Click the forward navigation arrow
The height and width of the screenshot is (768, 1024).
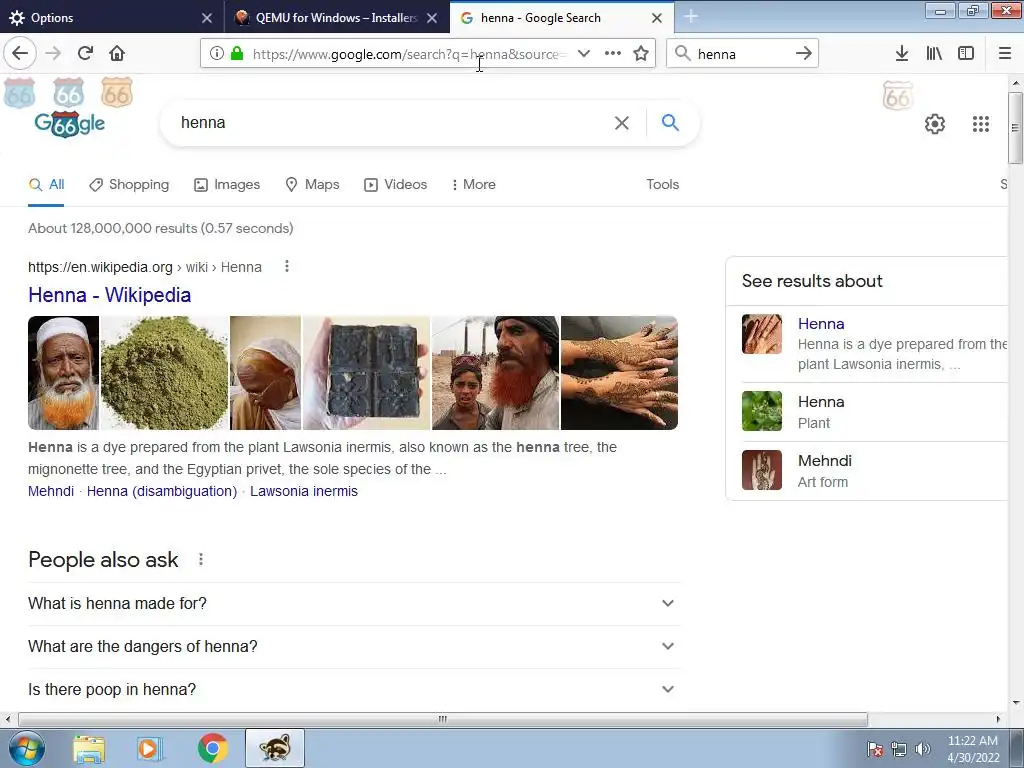[53, 53]
